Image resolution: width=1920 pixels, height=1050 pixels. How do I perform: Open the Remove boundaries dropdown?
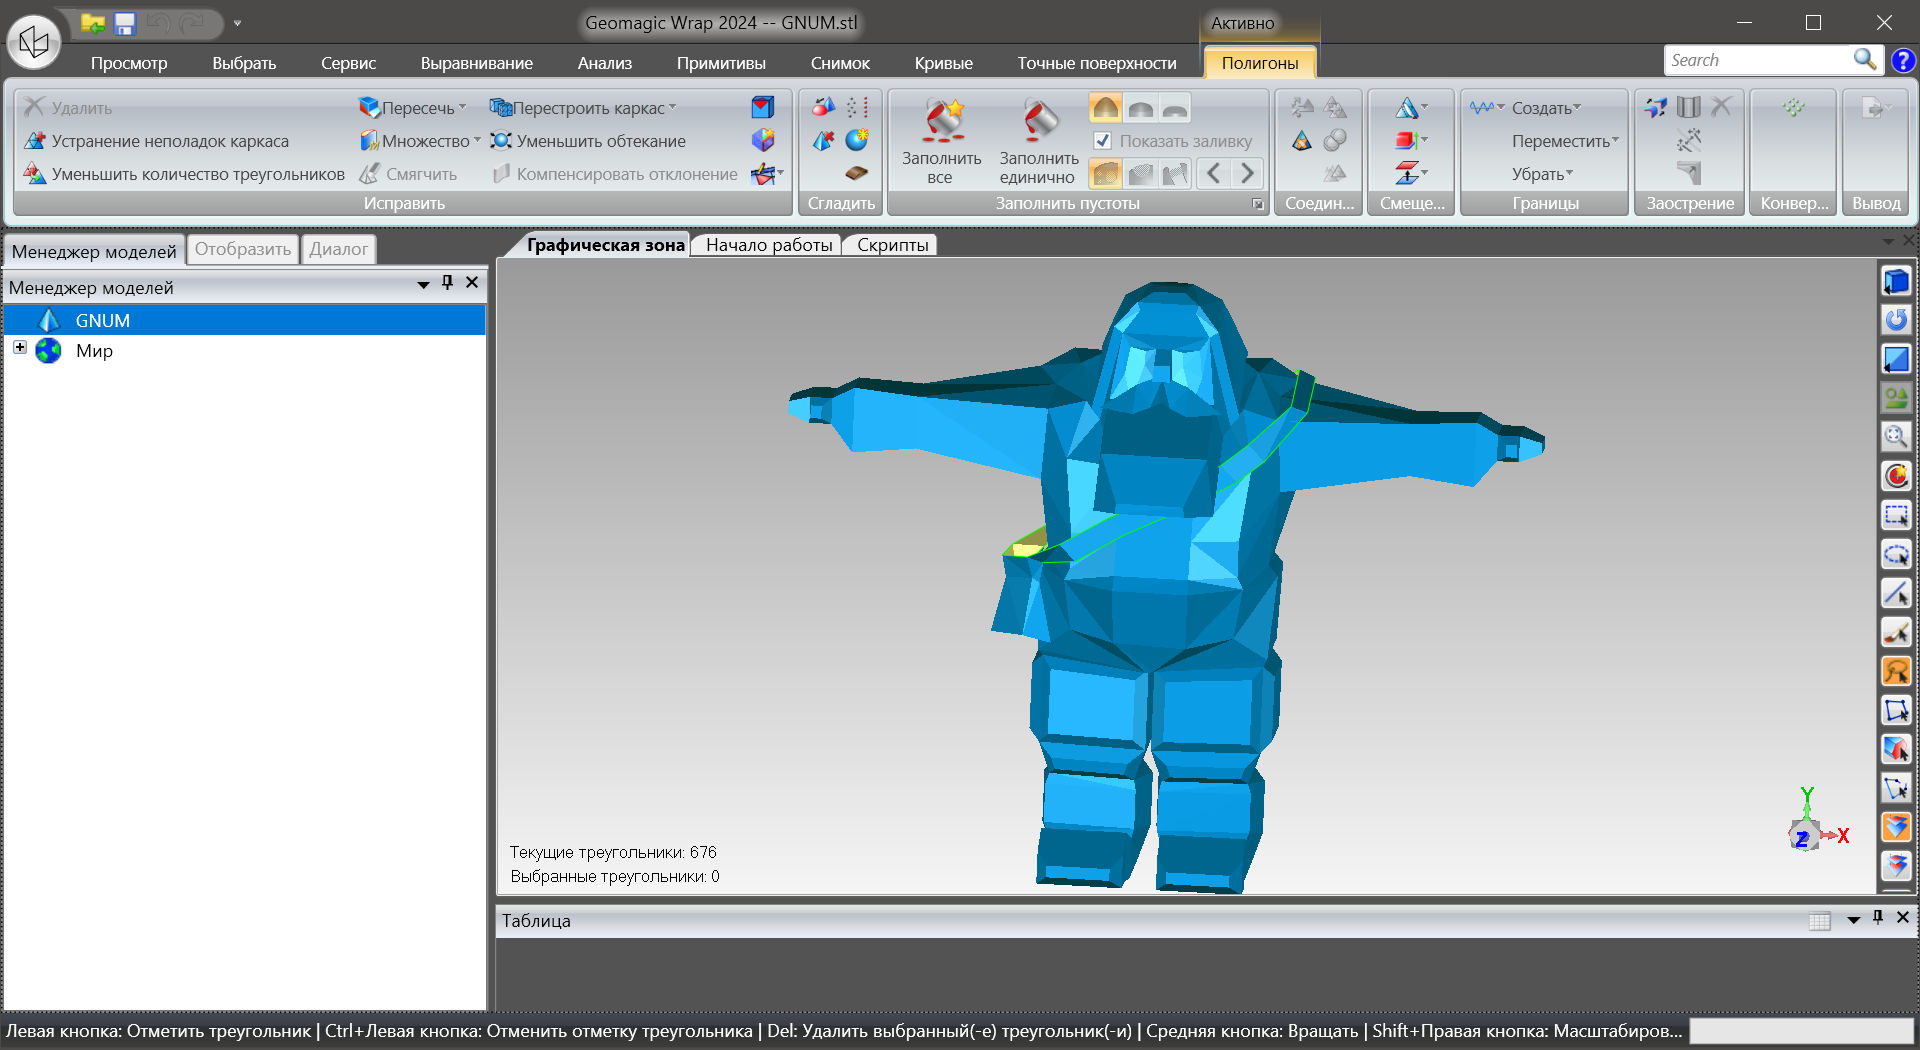point(1542,174)
